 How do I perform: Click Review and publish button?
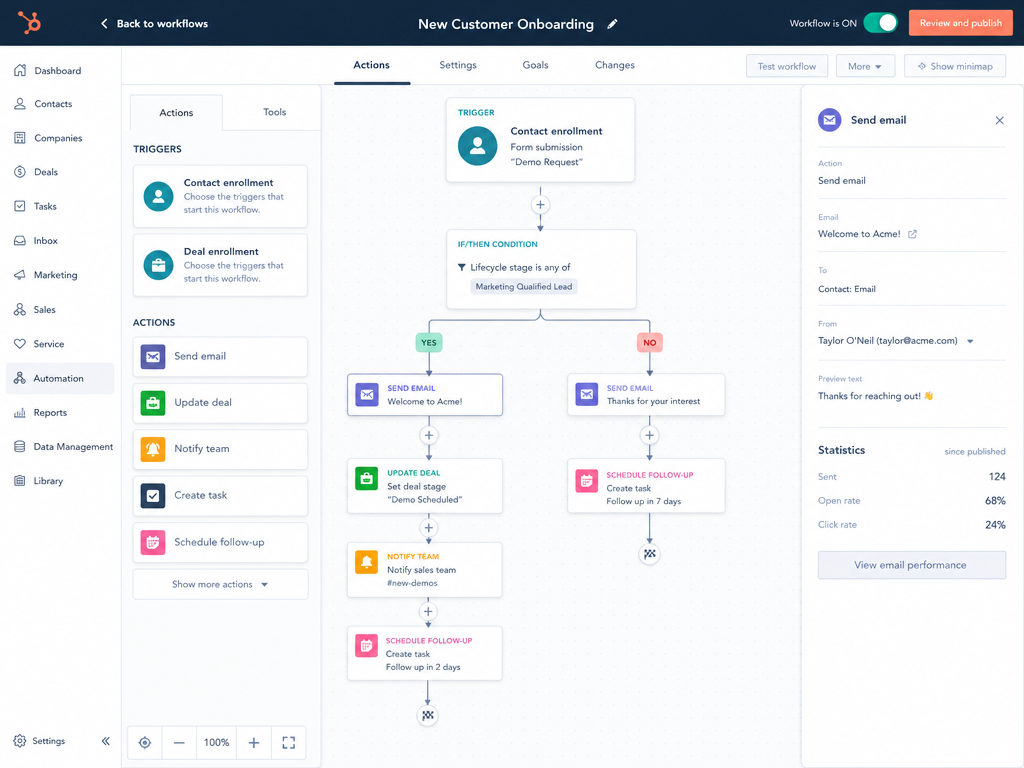(x=961, y=23)
